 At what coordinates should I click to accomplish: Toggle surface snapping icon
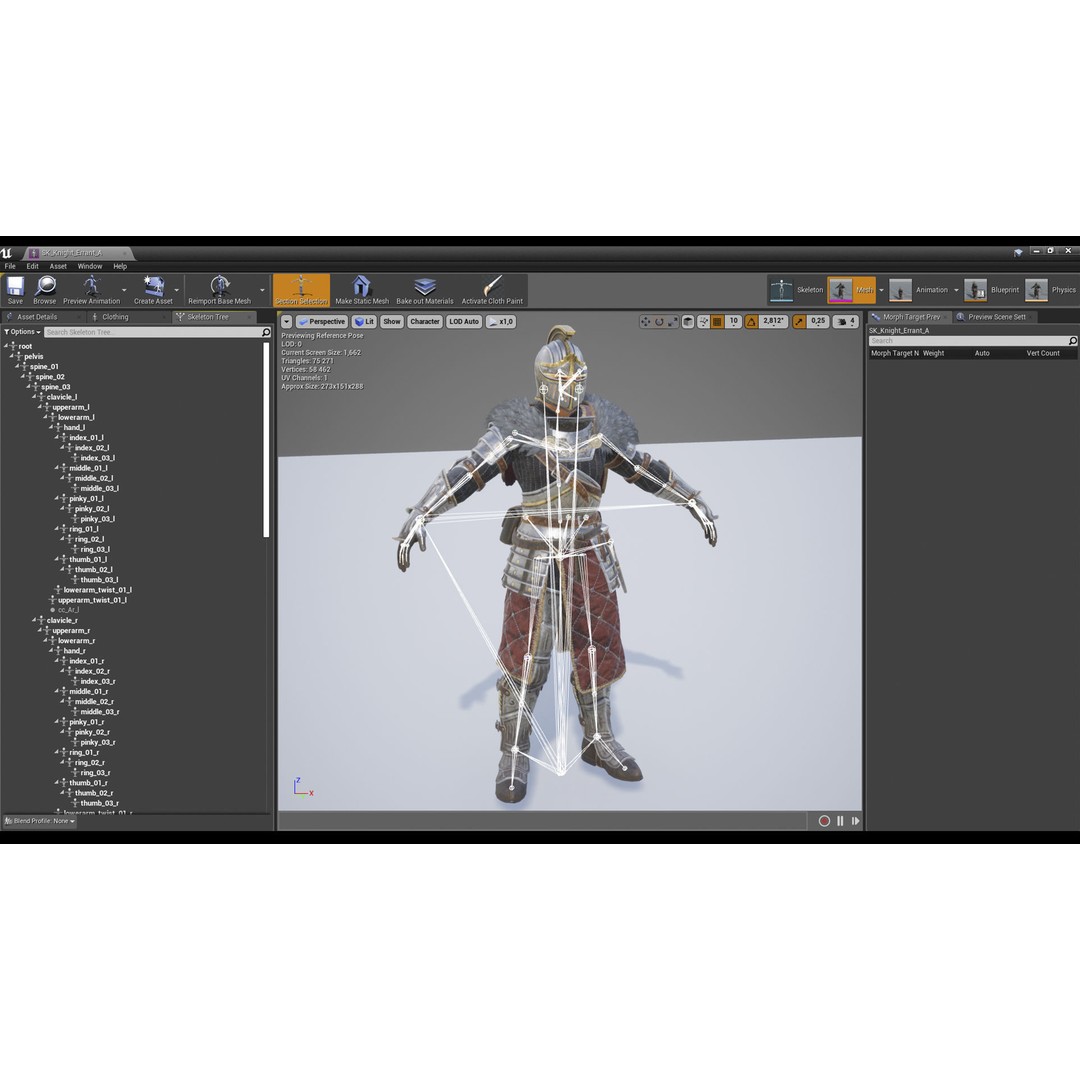click(703, 322)
